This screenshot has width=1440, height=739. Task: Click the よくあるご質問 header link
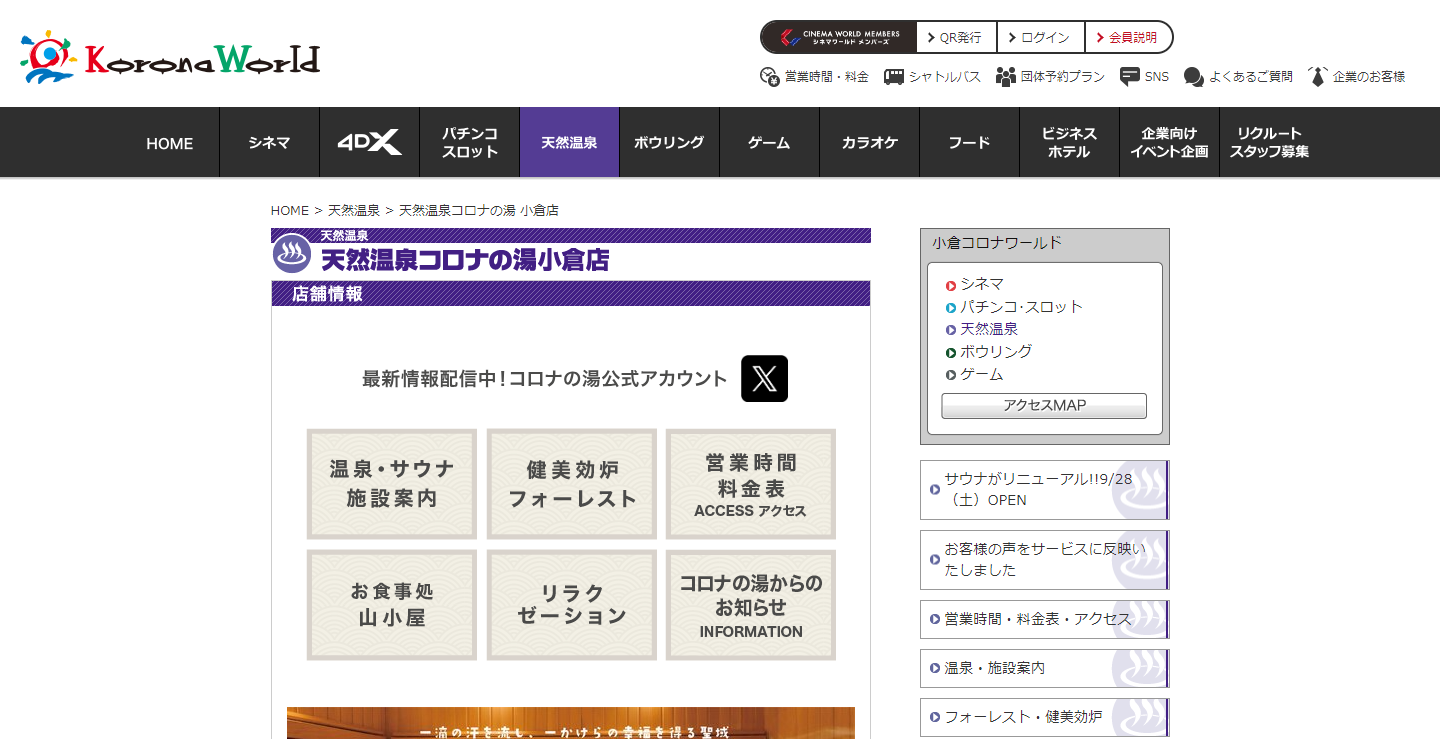tap(1251, 77)
